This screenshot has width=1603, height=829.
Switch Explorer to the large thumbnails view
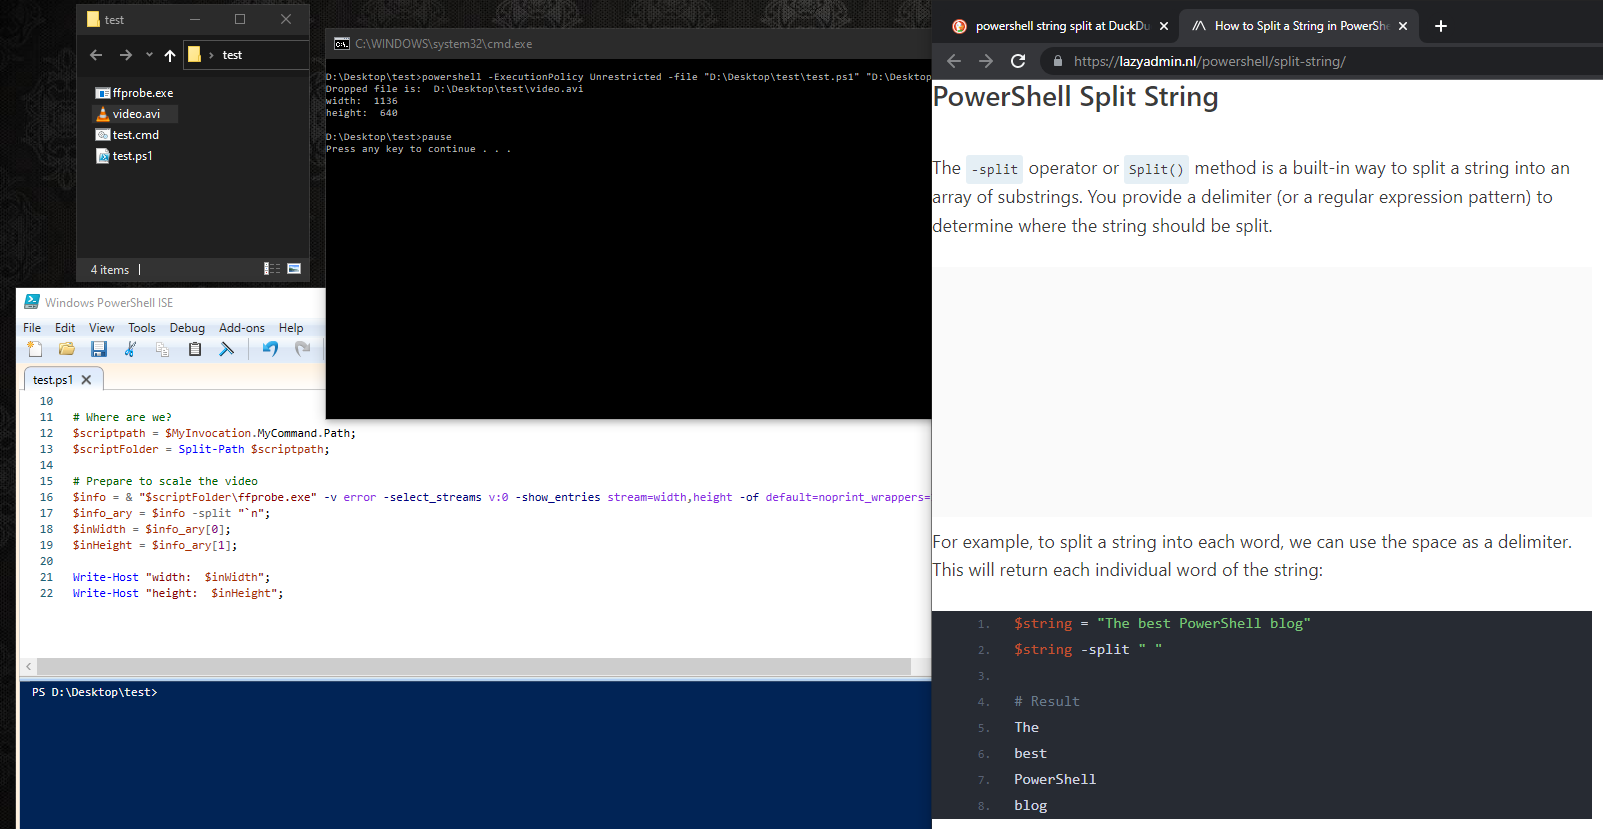tap(294, 269)
